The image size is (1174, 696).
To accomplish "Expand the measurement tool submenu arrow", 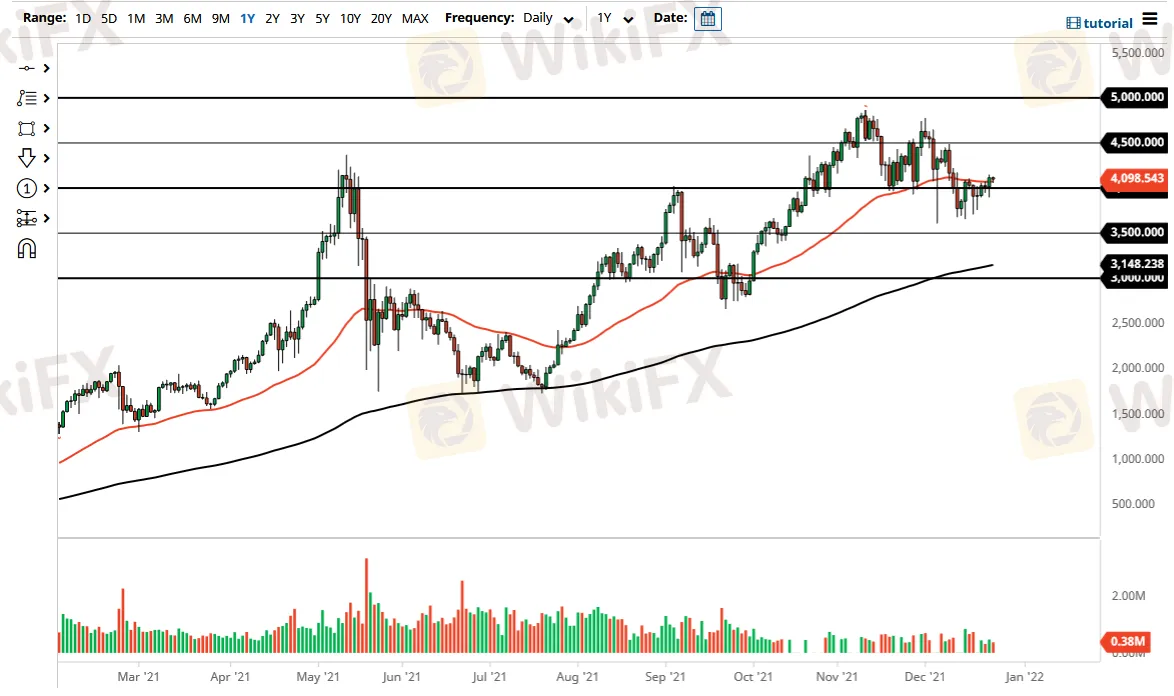I will (x=46, y=218).
